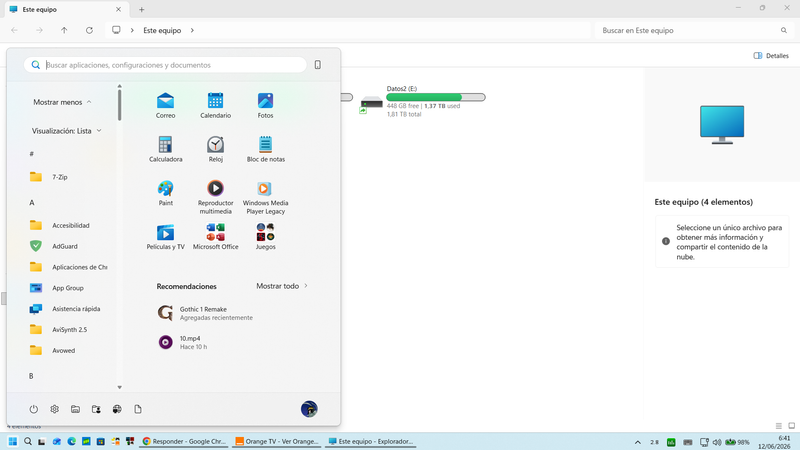Select the Este equipo Explorer tab

click(x=65, y=9)
